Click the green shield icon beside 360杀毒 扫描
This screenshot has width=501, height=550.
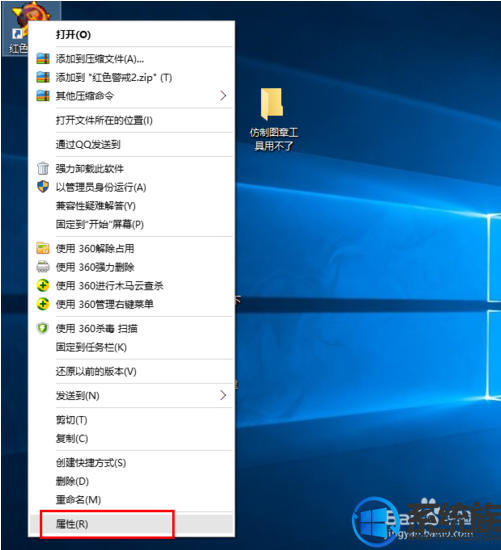[x=43, y=328]
